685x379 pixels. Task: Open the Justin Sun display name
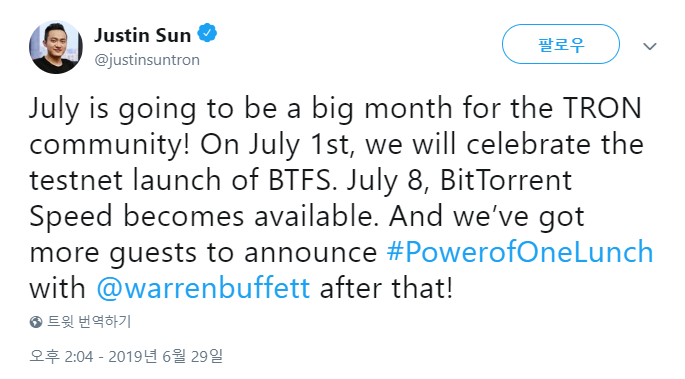(142, 35)
